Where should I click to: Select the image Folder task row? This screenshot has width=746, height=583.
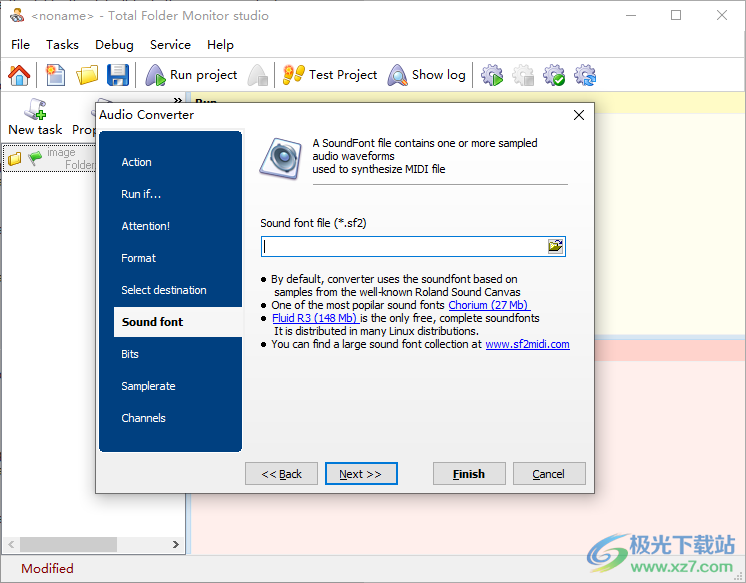tap(50, 158)
